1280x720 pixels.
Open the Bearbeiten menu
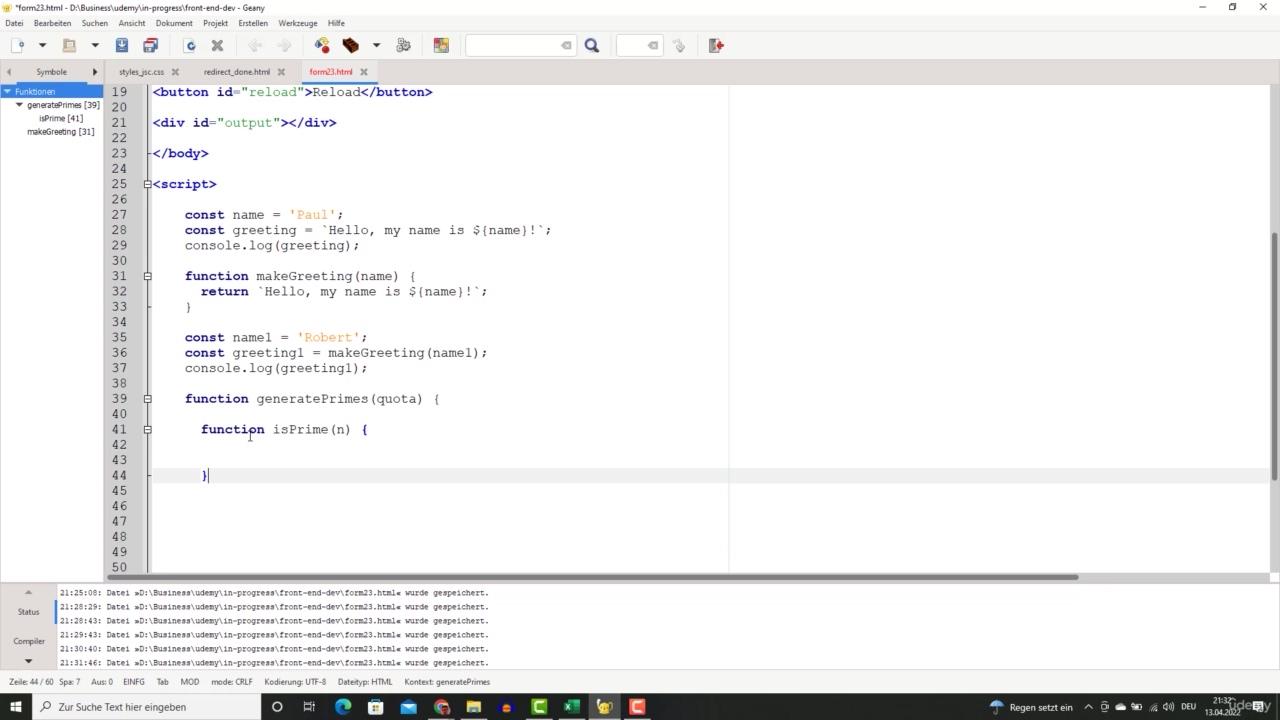pos(53,23)
